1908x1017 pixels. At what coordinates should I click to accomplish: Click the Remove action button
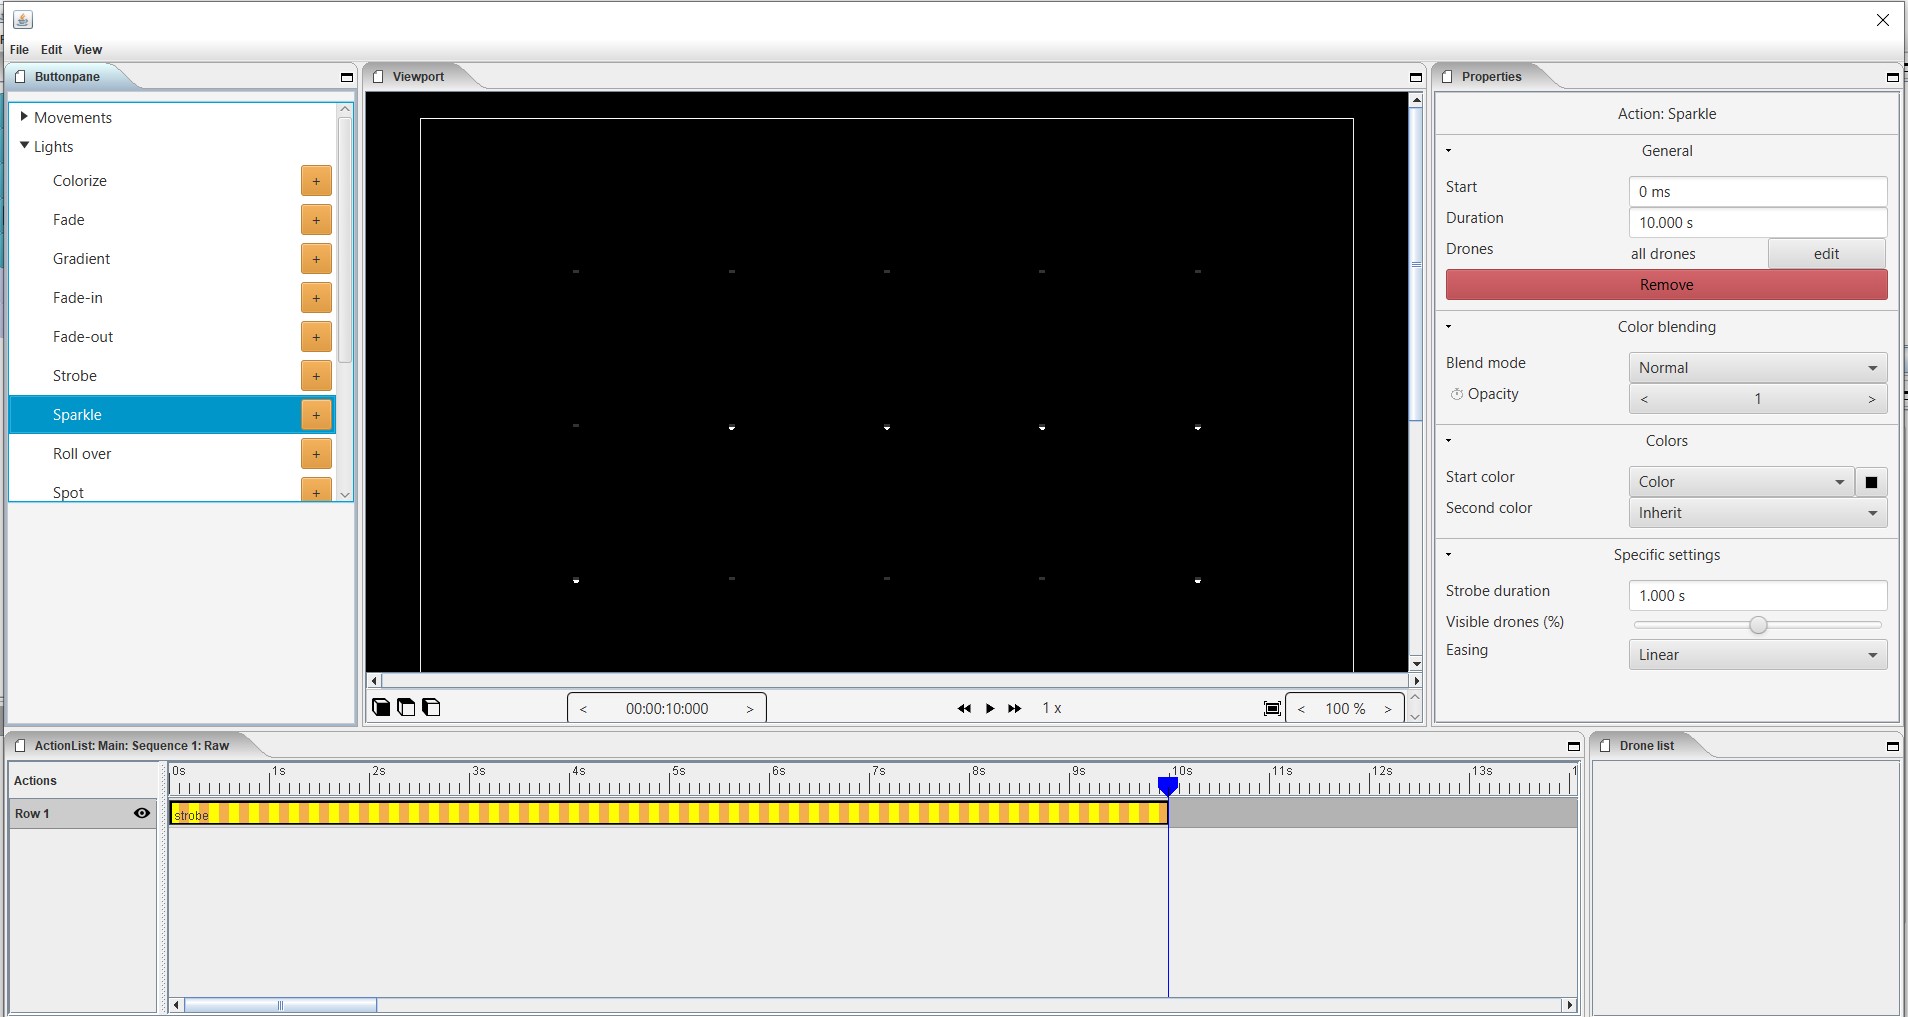(x=1666, y=285)
